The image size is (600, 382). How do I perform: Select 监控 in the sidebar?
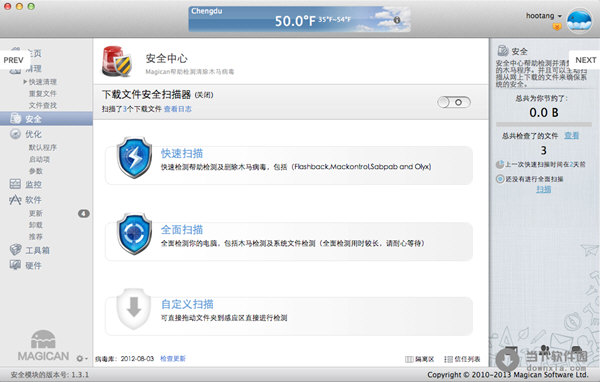[33, 184]
